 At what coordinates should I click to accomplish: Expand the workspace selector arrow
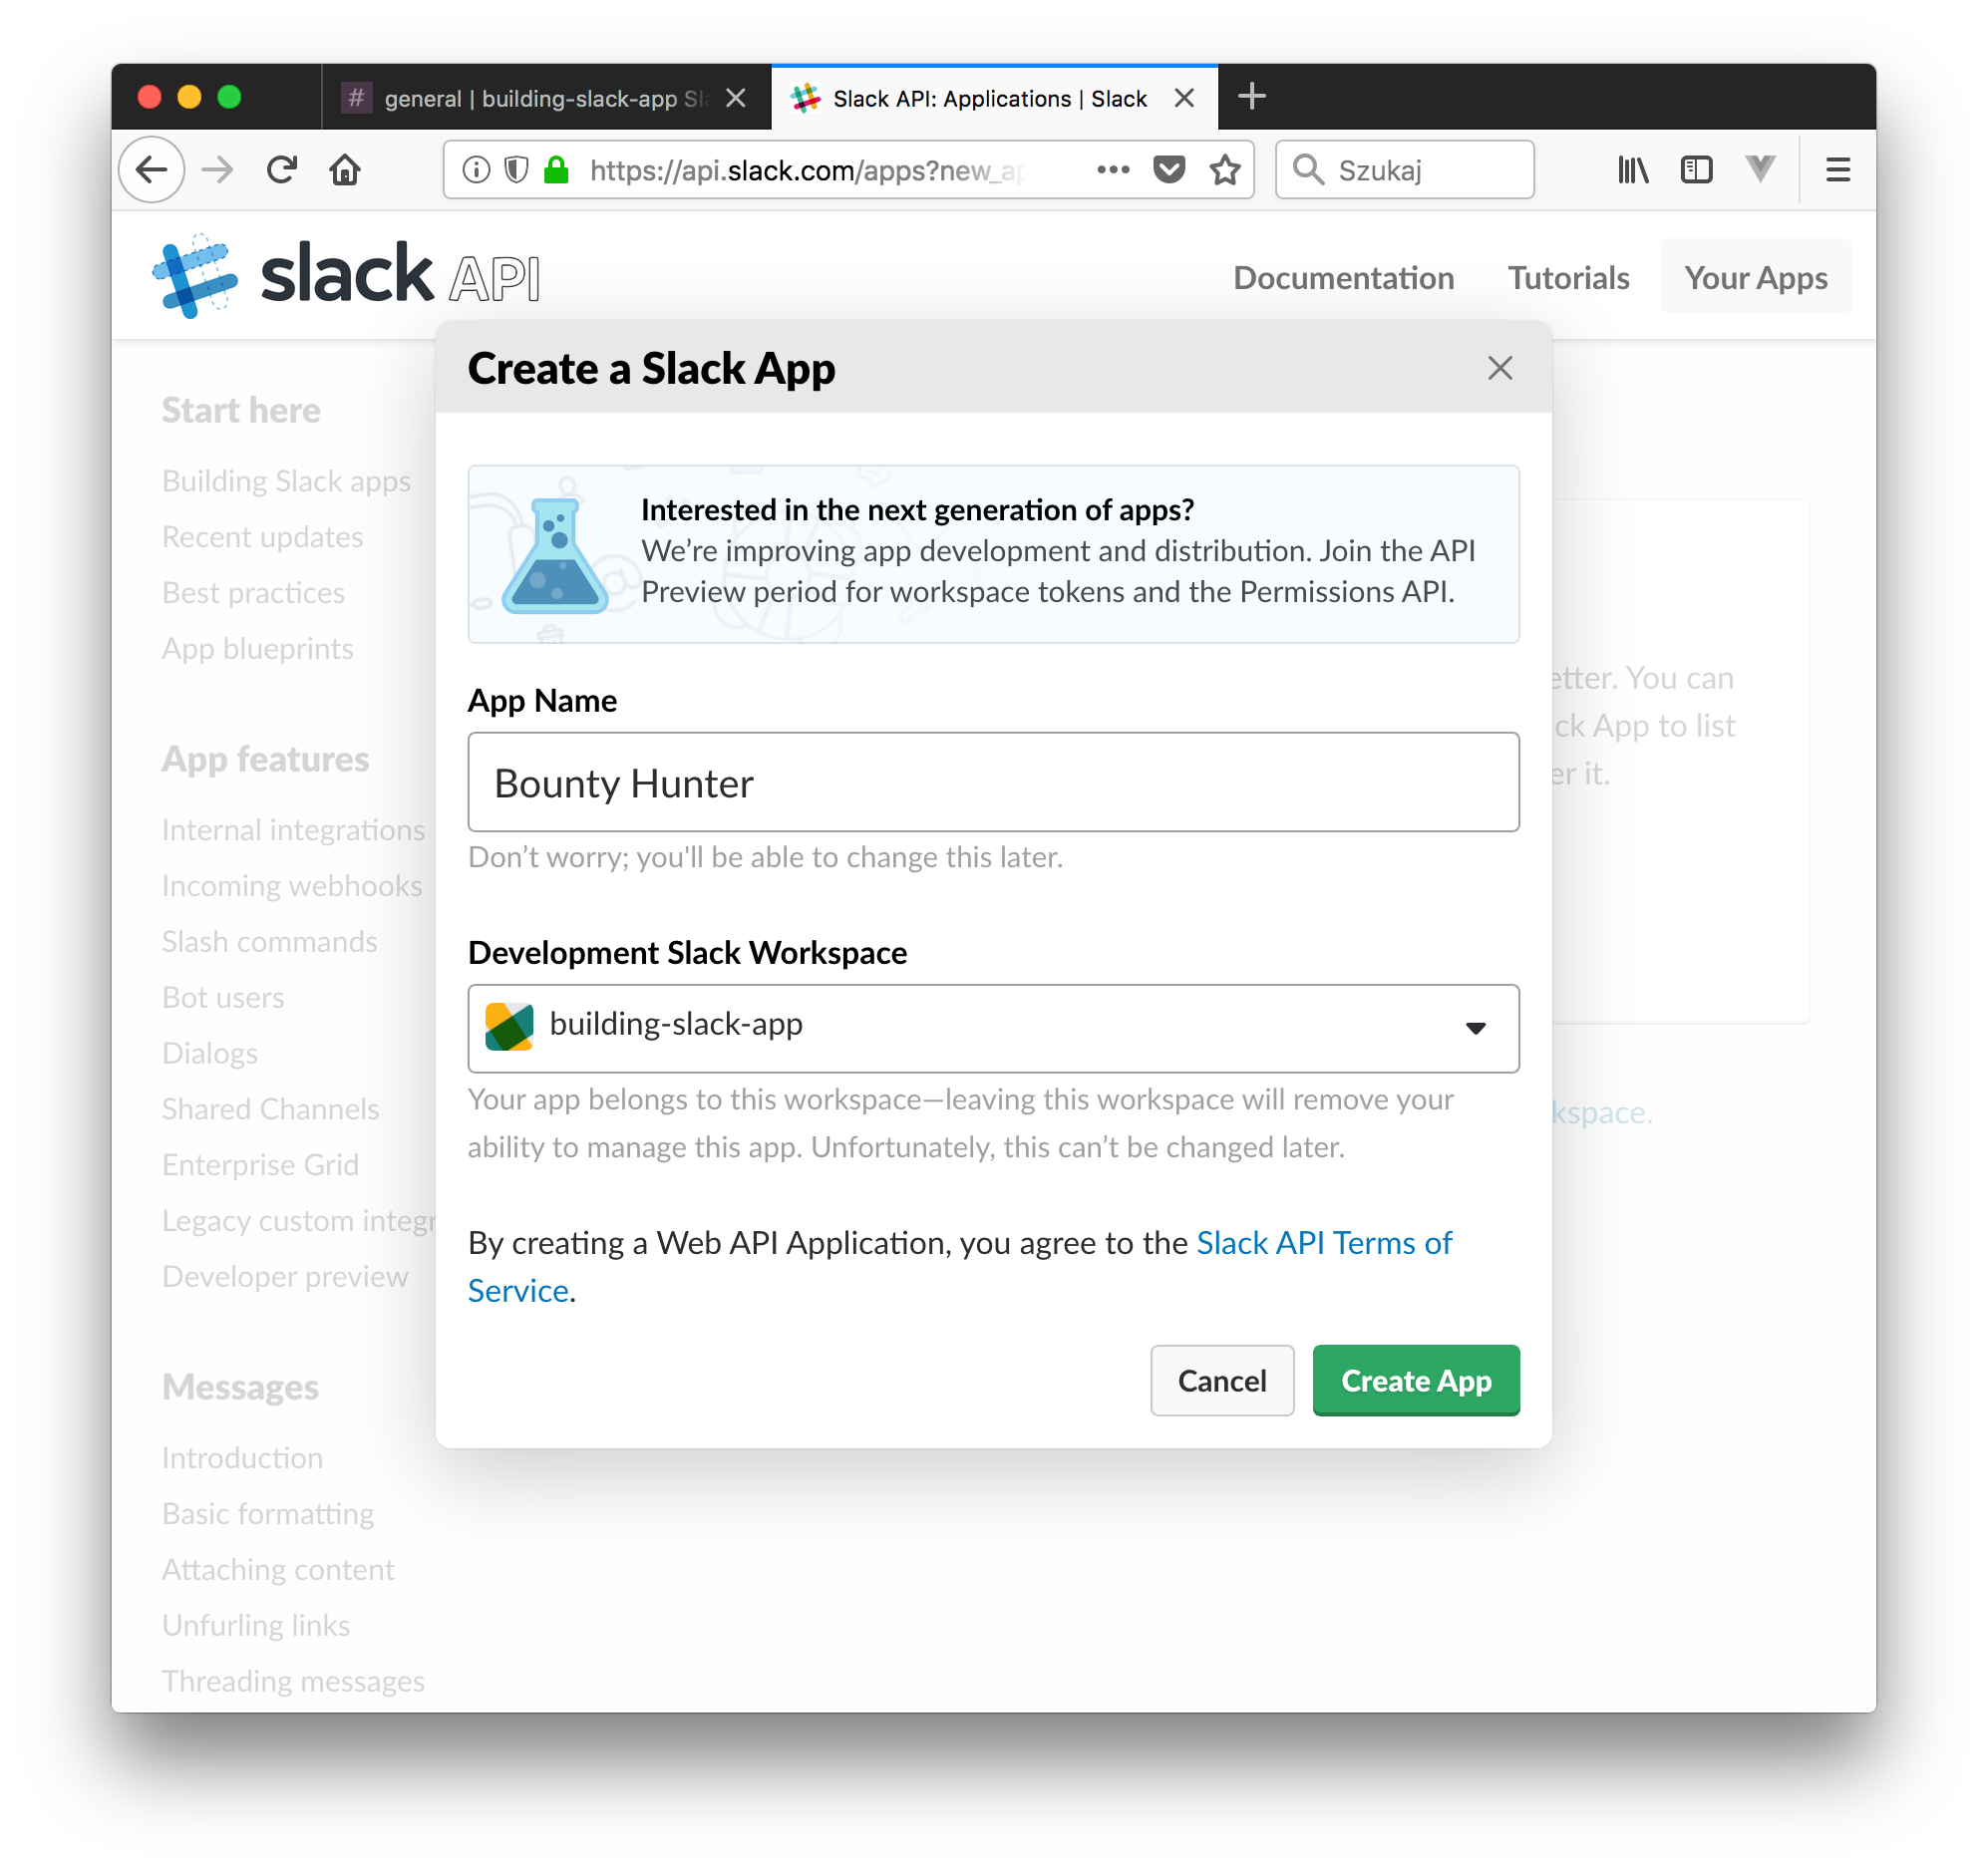(1477, 1026)
